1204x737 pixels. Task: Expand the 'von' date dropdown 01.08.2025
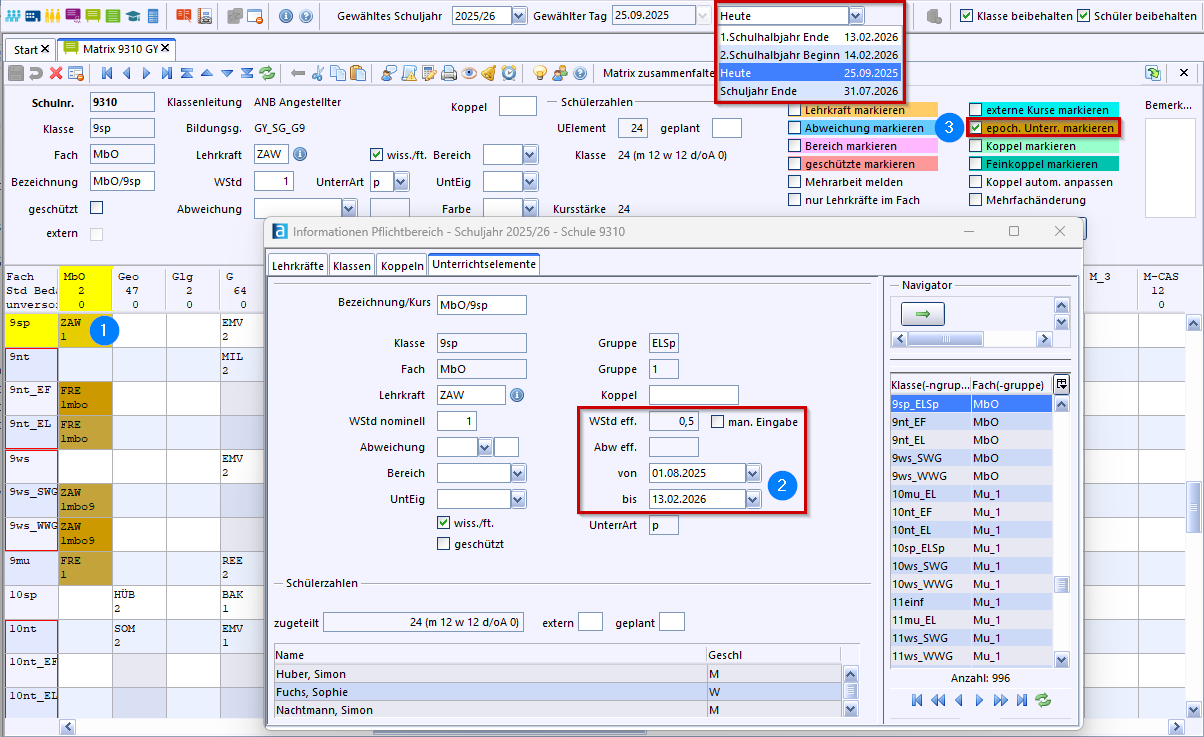753,472
